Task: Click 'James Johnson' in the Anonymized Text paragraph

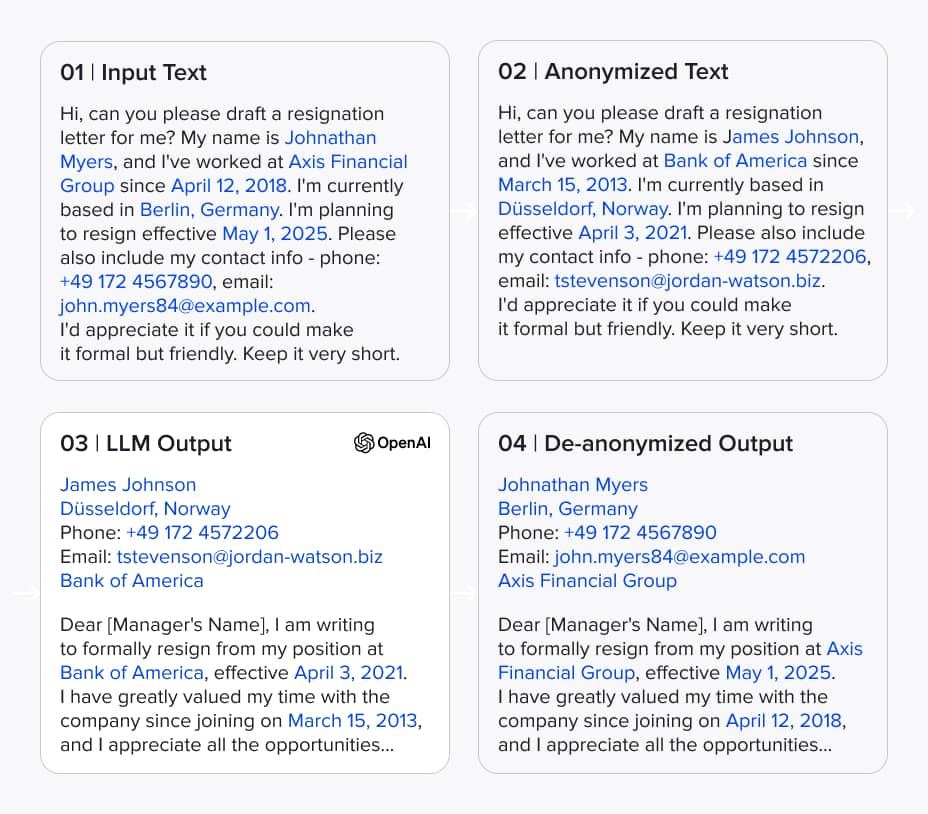Action: [x=791, y=137]
